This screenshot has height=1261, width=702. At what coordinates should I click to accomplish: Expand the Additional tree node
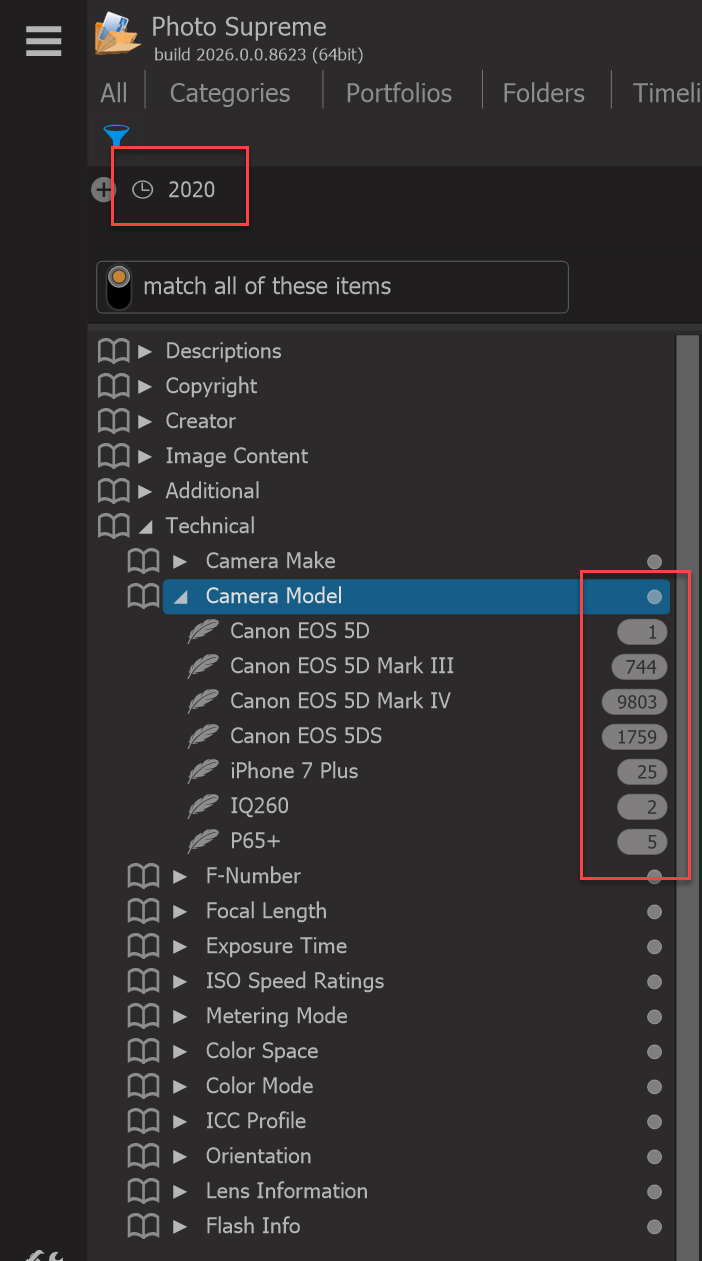coord(145,491)
